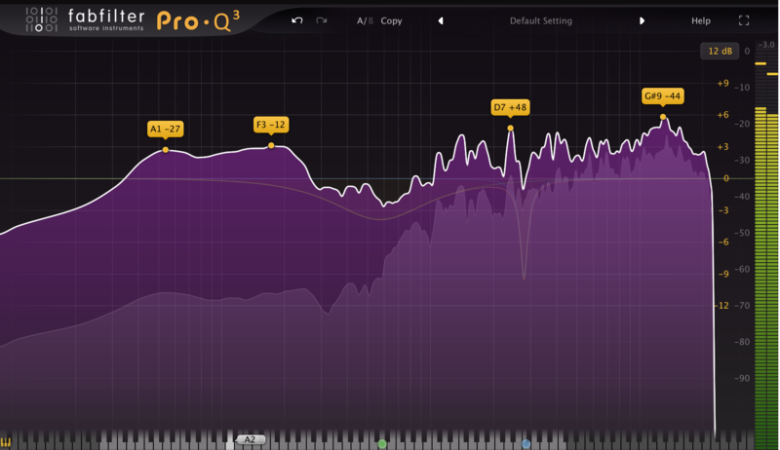The height and width of the screenshot is (450, 780).
Task: Click the -50 analyzer scale label
Action: (x=742, y=233)
